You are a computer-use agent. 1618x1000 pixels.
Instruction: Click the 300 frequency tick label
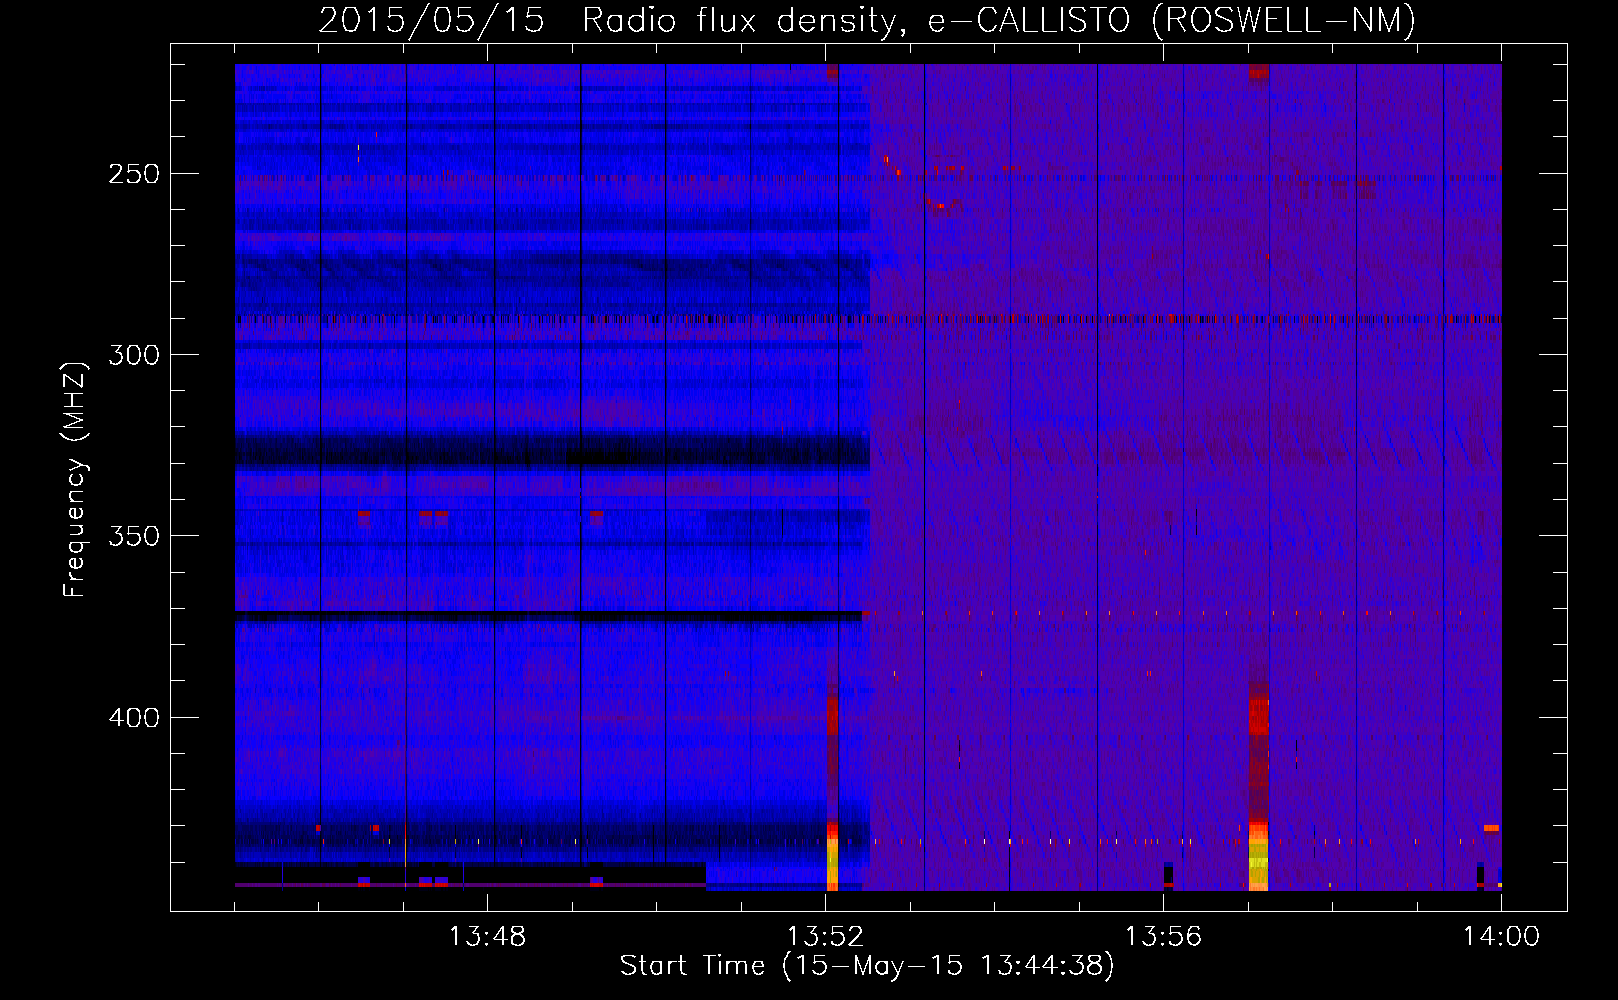pos(134,355)
